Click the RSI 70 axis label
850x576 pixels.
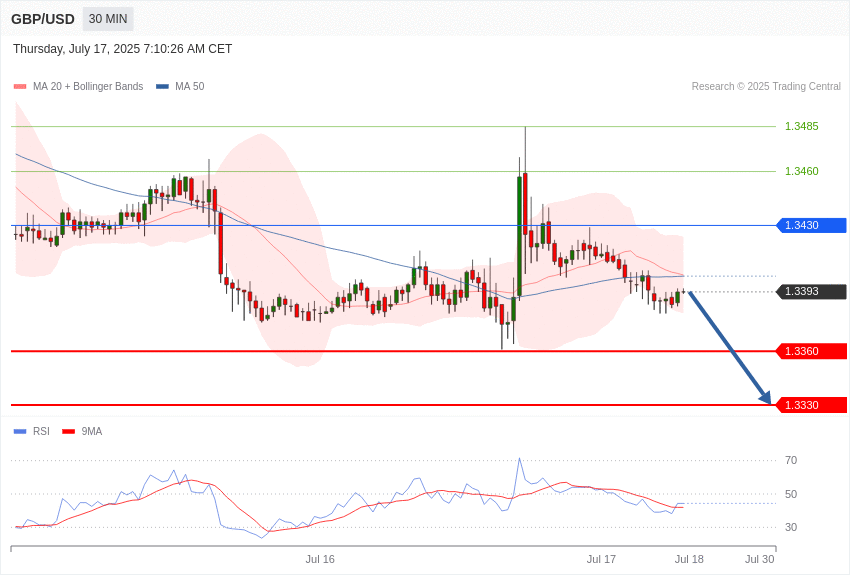[x=791, y=461]
